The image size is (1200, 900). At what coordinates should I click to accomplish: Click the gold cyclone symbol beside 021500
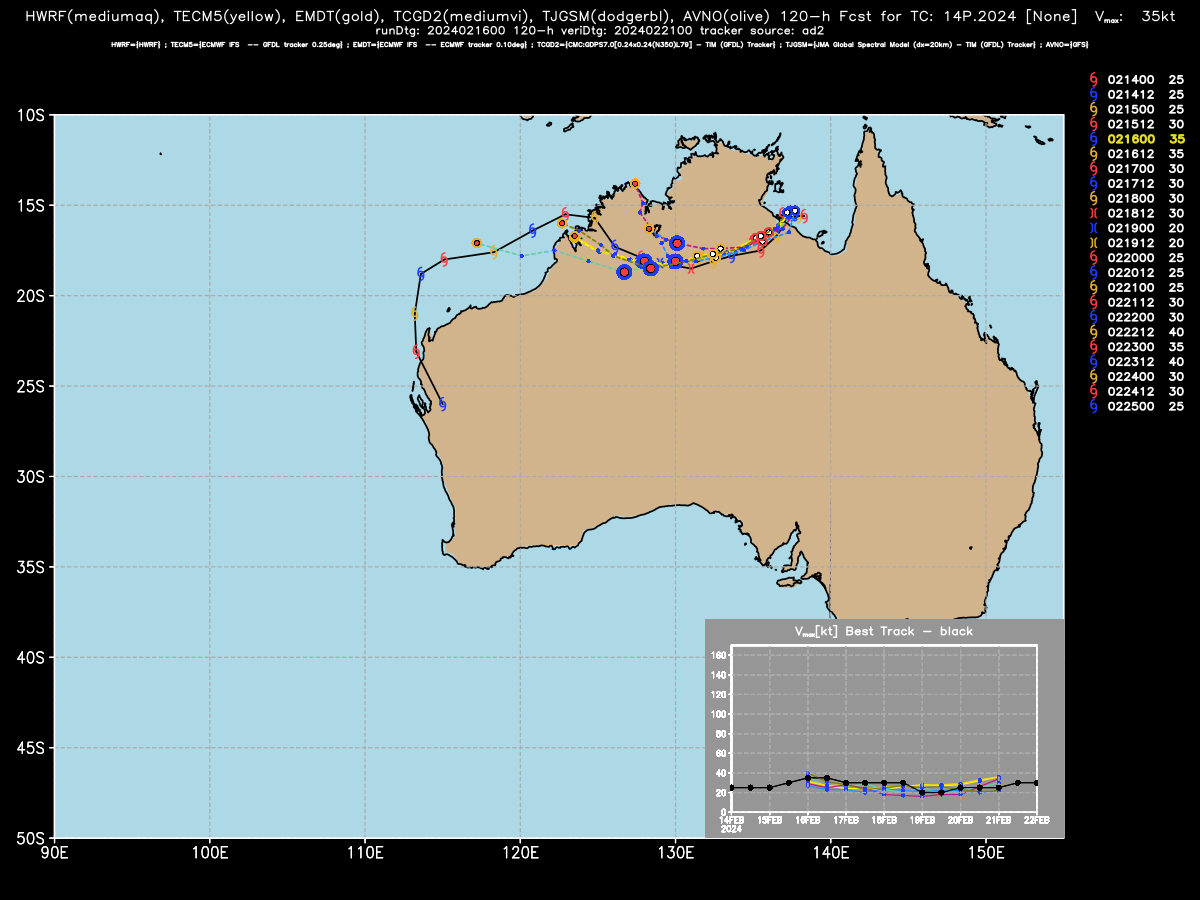pyautogui.click(x=1093, y=107)
